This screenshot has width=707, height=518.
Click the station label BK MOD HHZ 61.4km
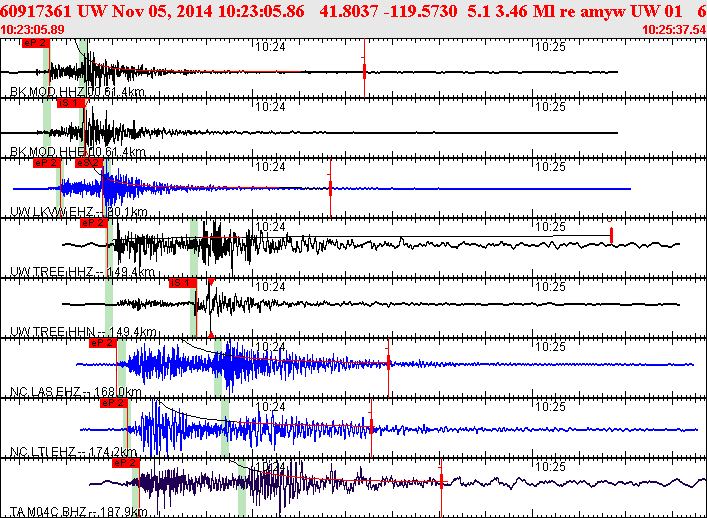(77, 92)
